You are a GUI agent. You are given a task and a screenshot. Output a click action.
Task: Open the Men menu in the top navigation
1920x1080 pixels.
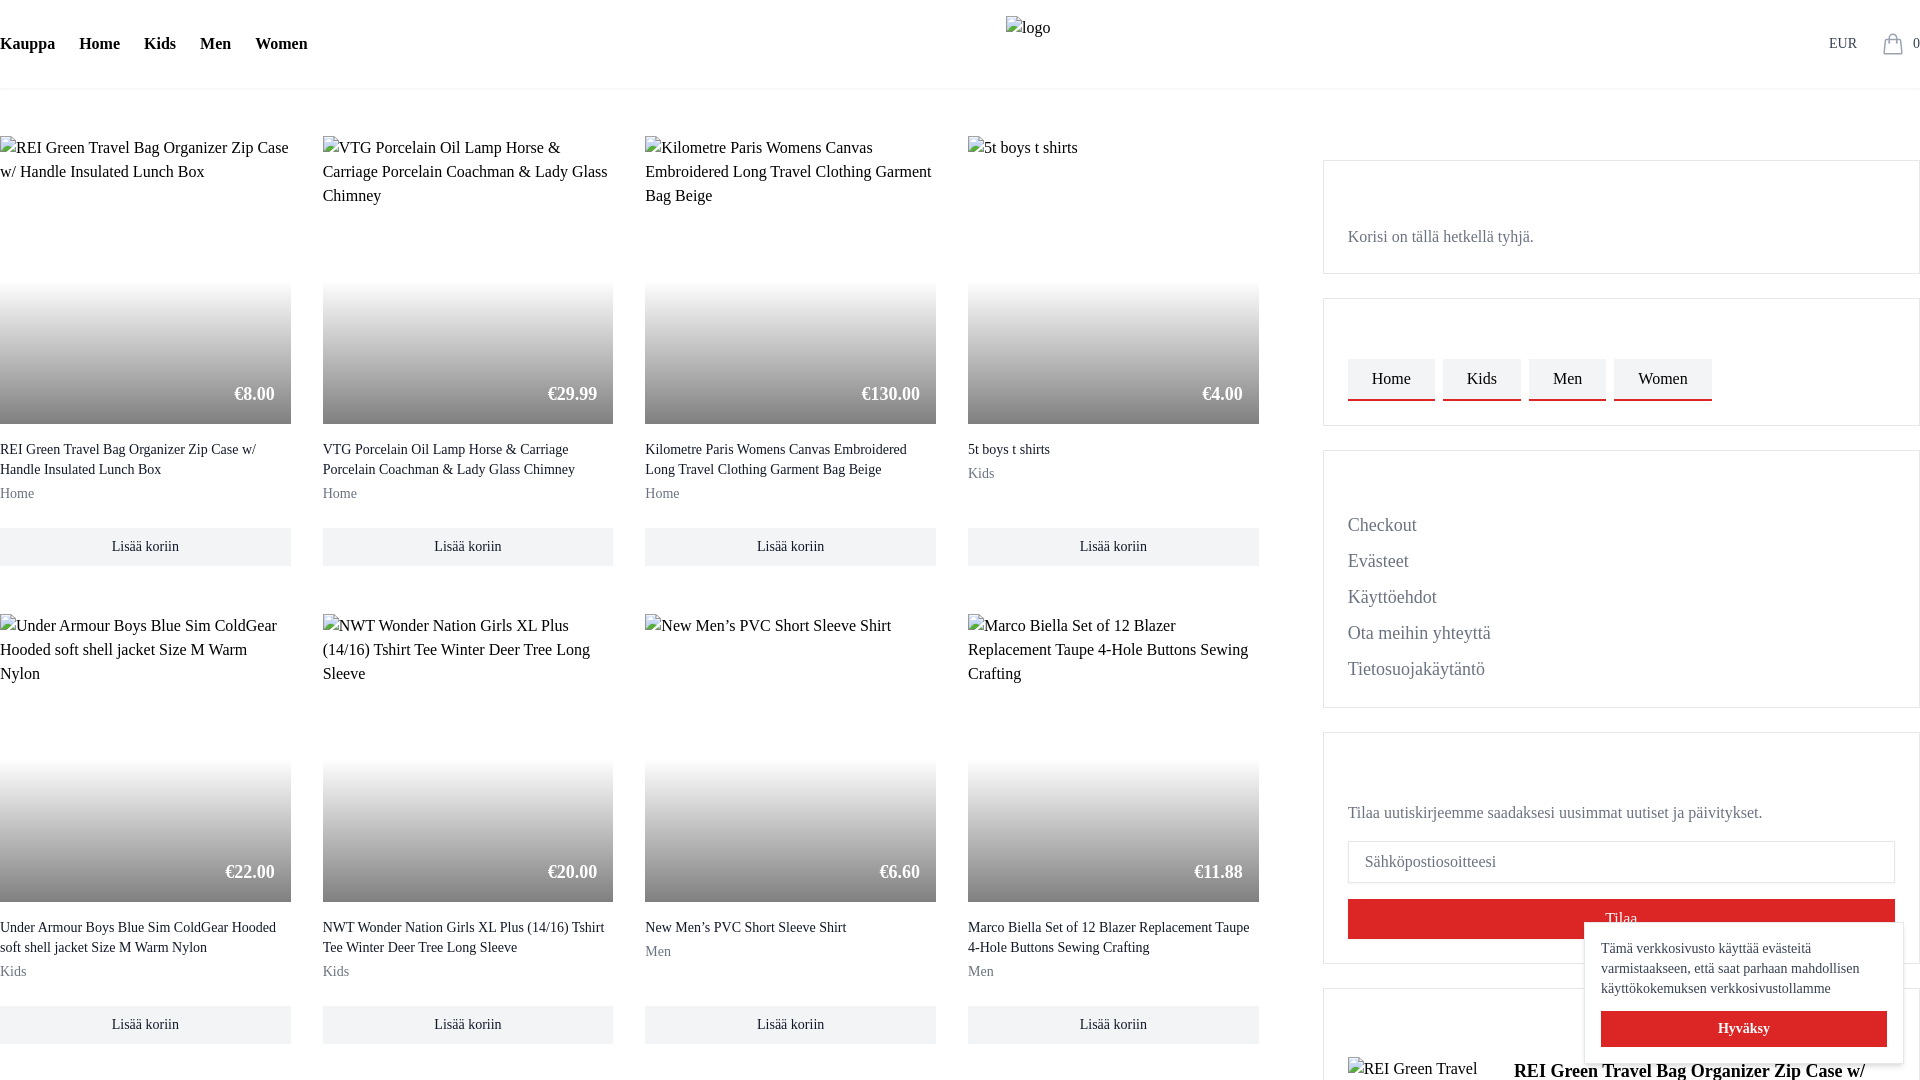(215, 44)
